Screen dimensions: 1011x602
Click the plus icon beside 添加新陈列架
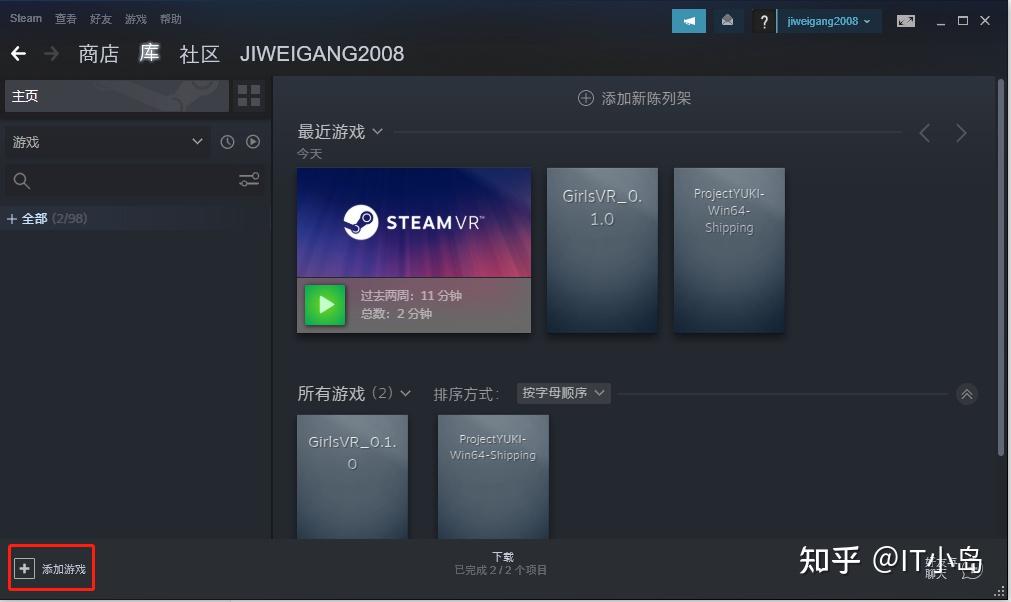[x=585, y=98]
